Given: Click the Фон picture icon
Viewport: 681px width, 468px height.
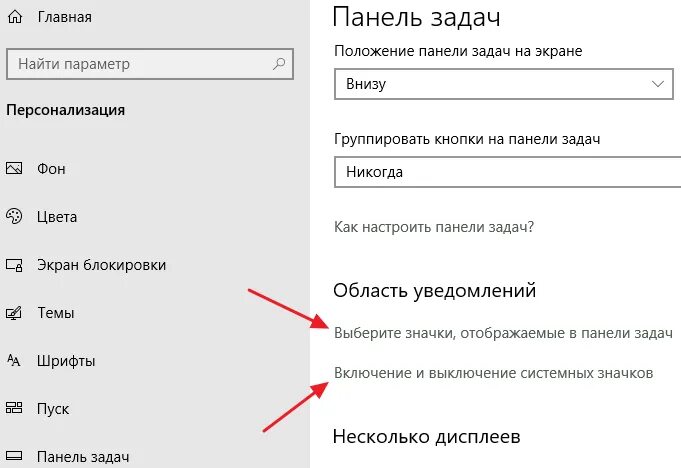Looking at the screenshot, I should click(14, 168).
